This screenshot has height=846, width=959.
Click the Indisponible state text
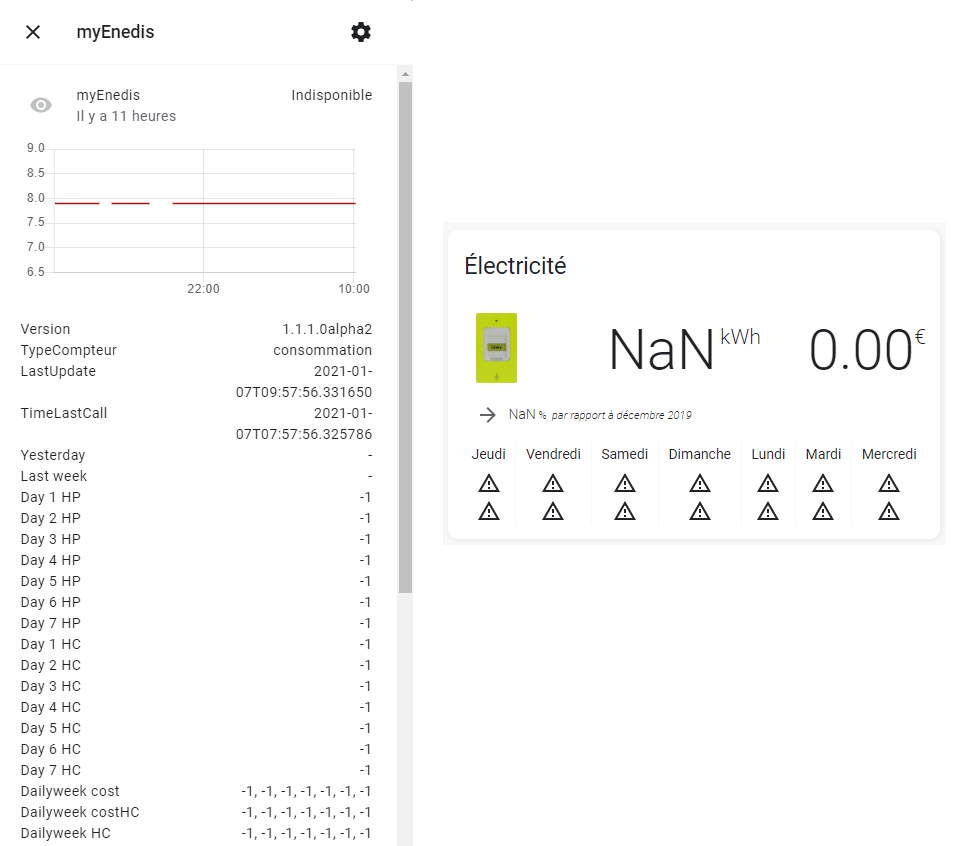click(331, 95)
